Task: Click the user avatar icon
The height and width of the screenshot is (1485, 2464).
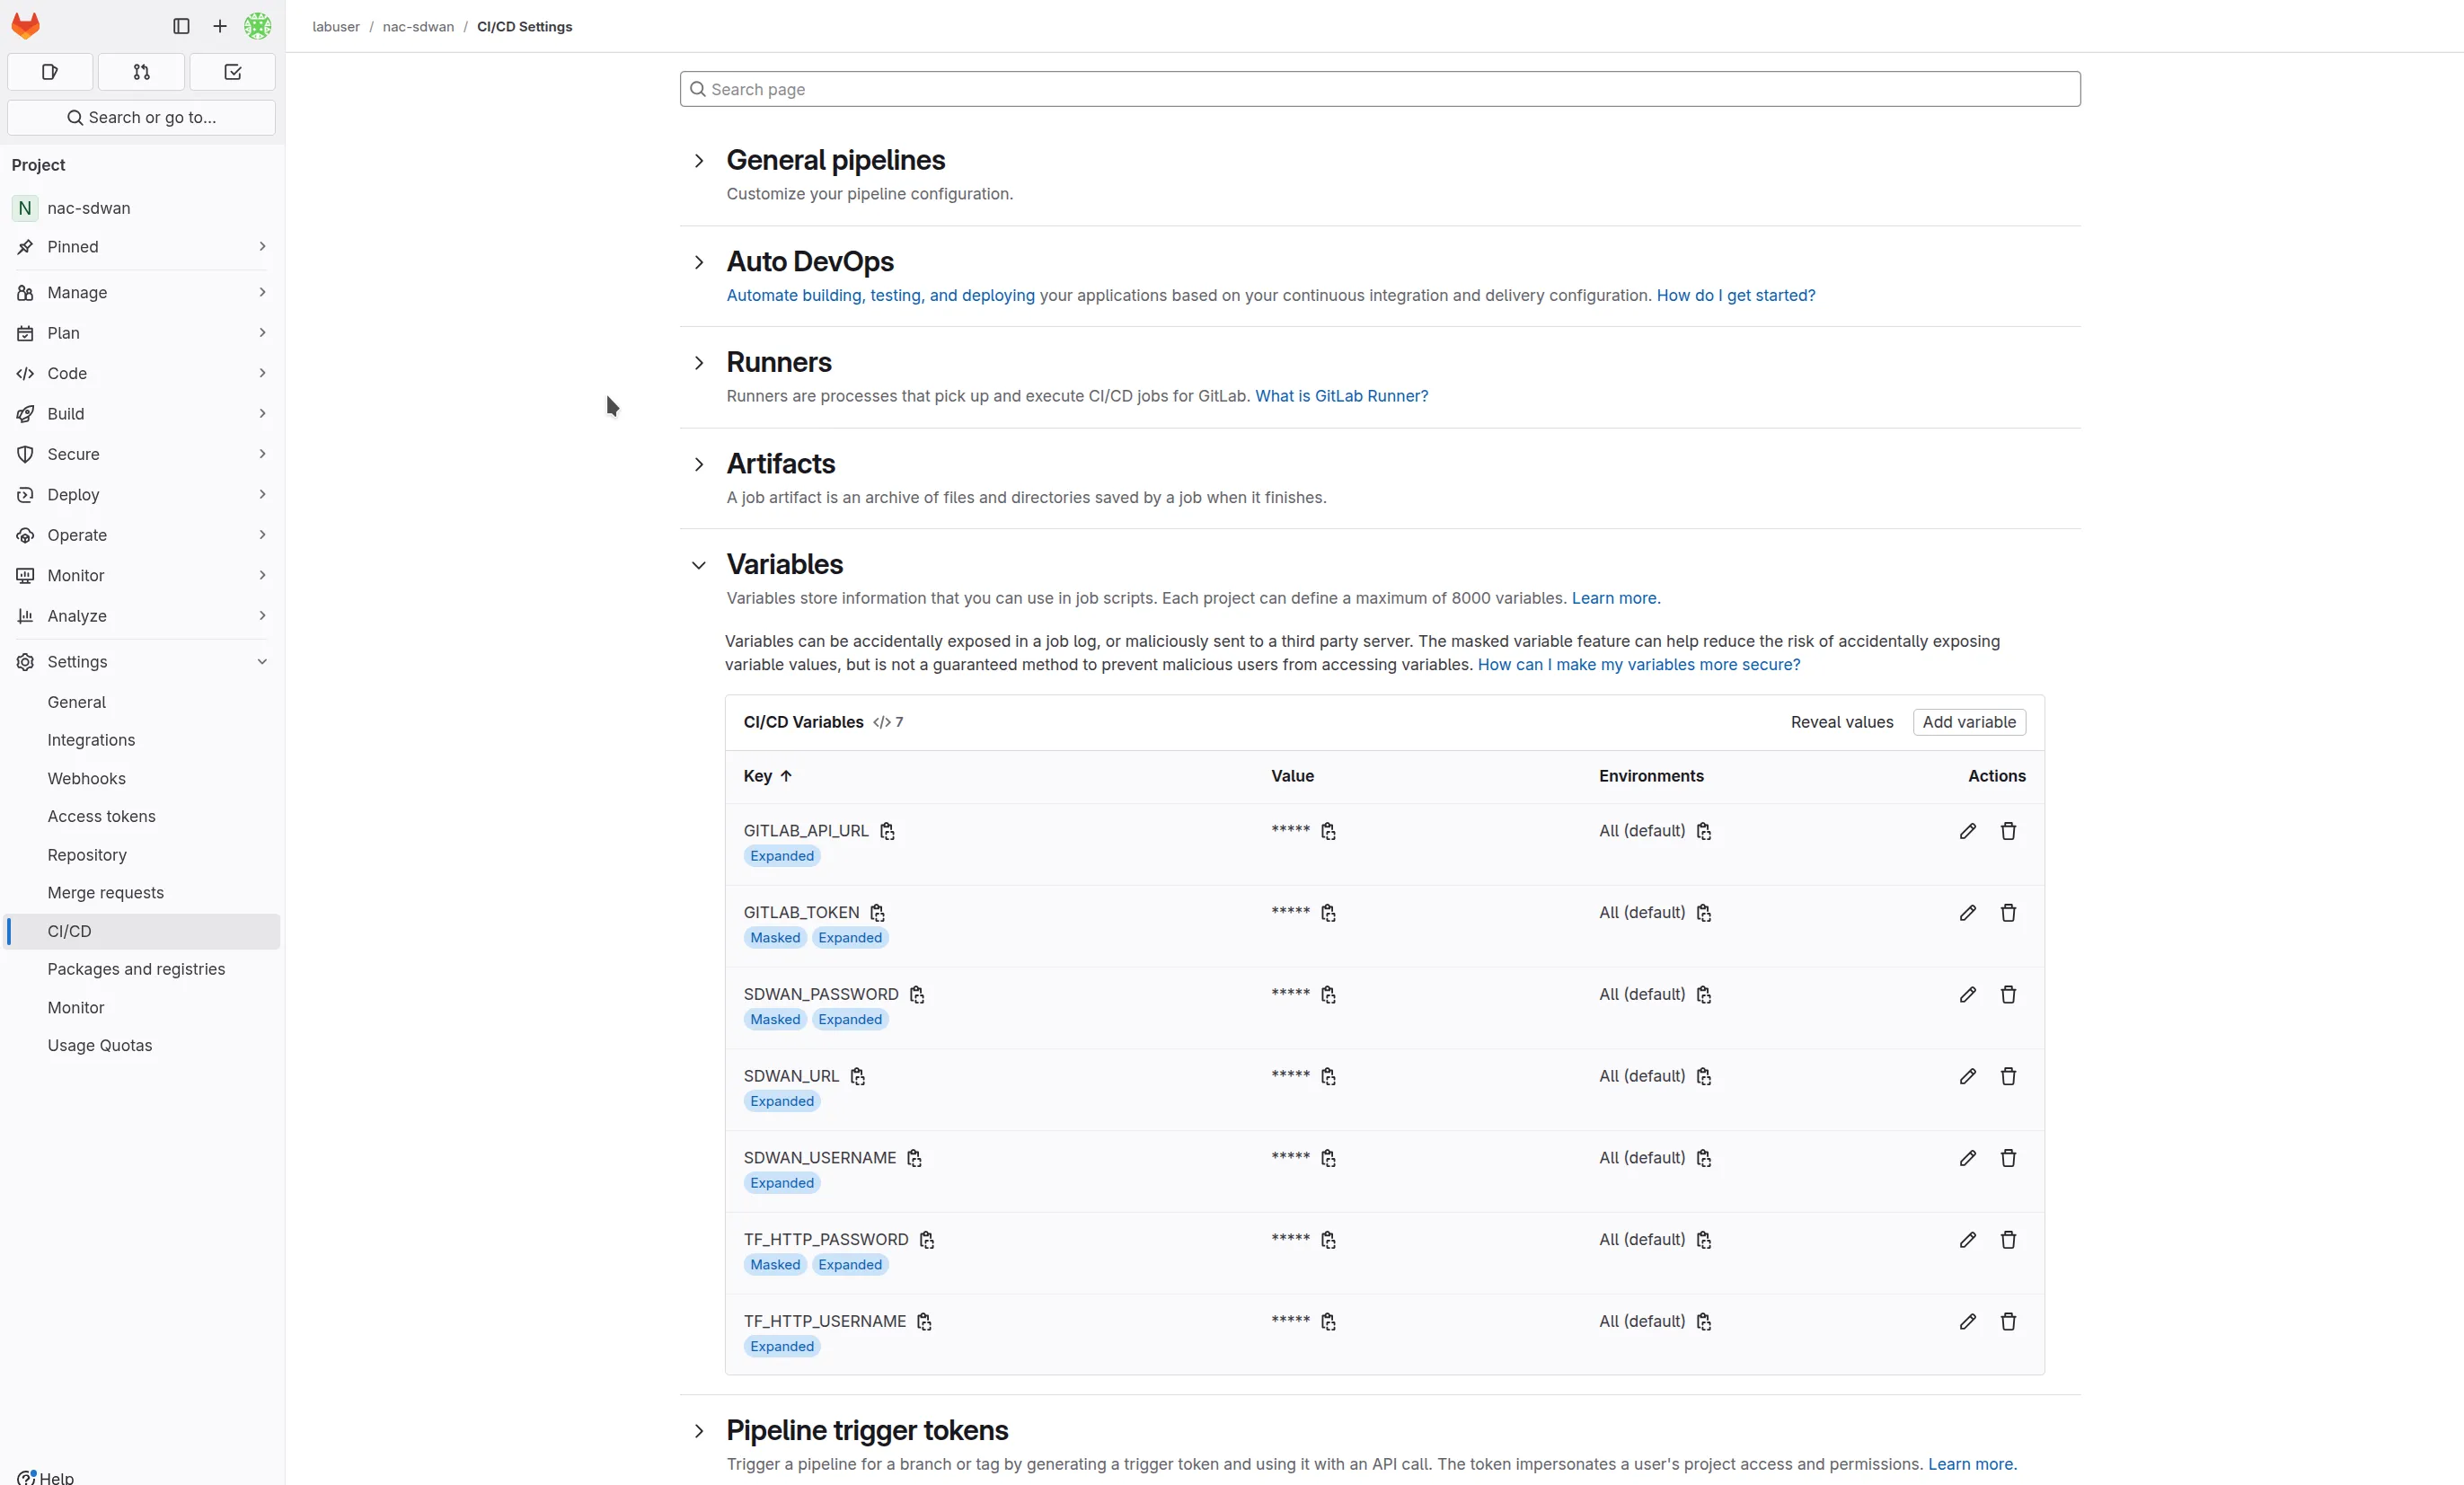Action: [257, 26]
